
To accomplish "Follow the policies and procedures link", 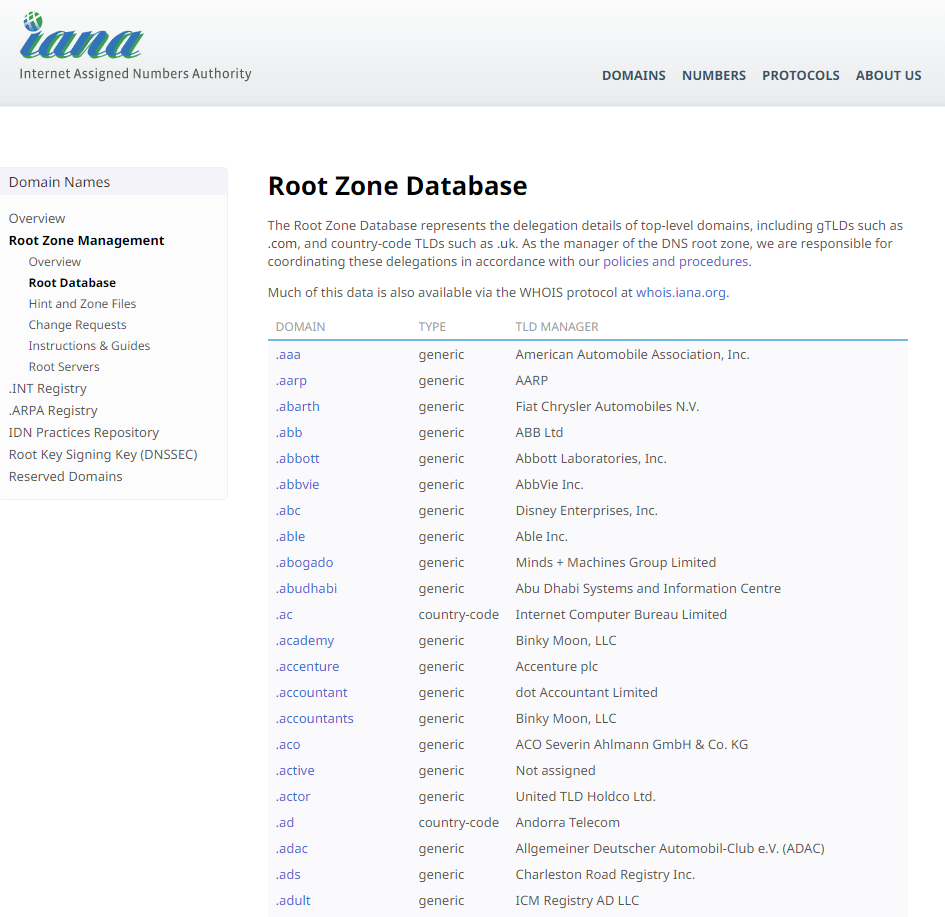I will [676, 261].
